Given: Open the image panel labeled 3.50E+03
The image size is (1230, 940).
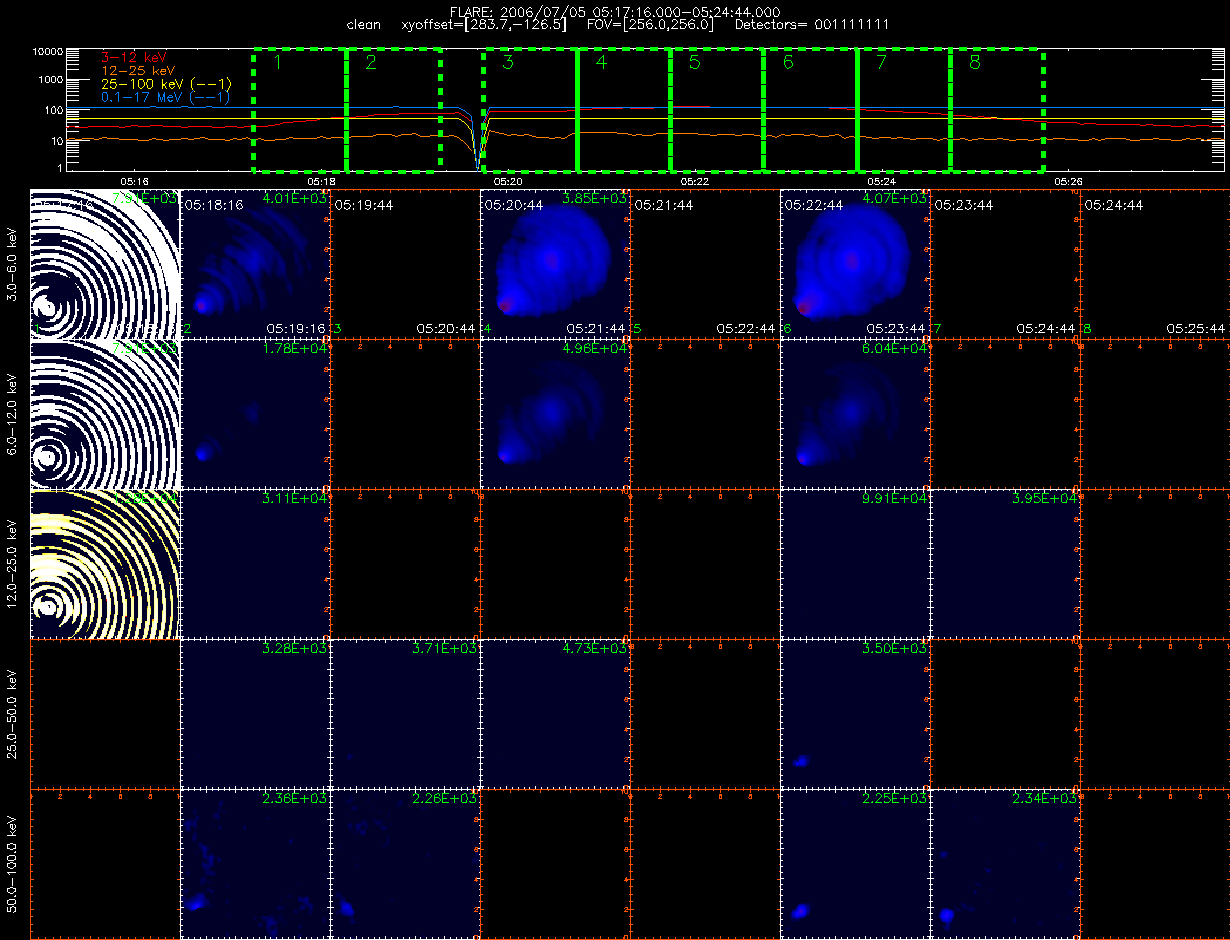Looking at the screenshot, I should 855,714.
